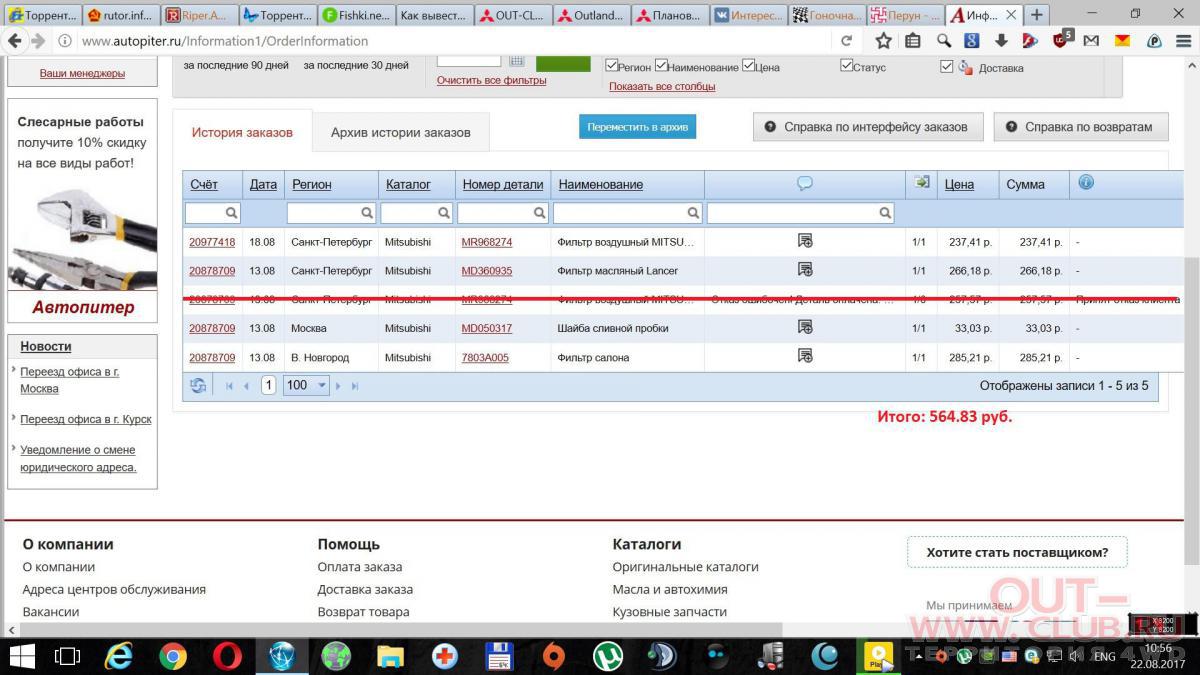Click the blue info column header icon
This screenshot has height=675, width=1200.
pyautogui.click(x=1086, y=182)
